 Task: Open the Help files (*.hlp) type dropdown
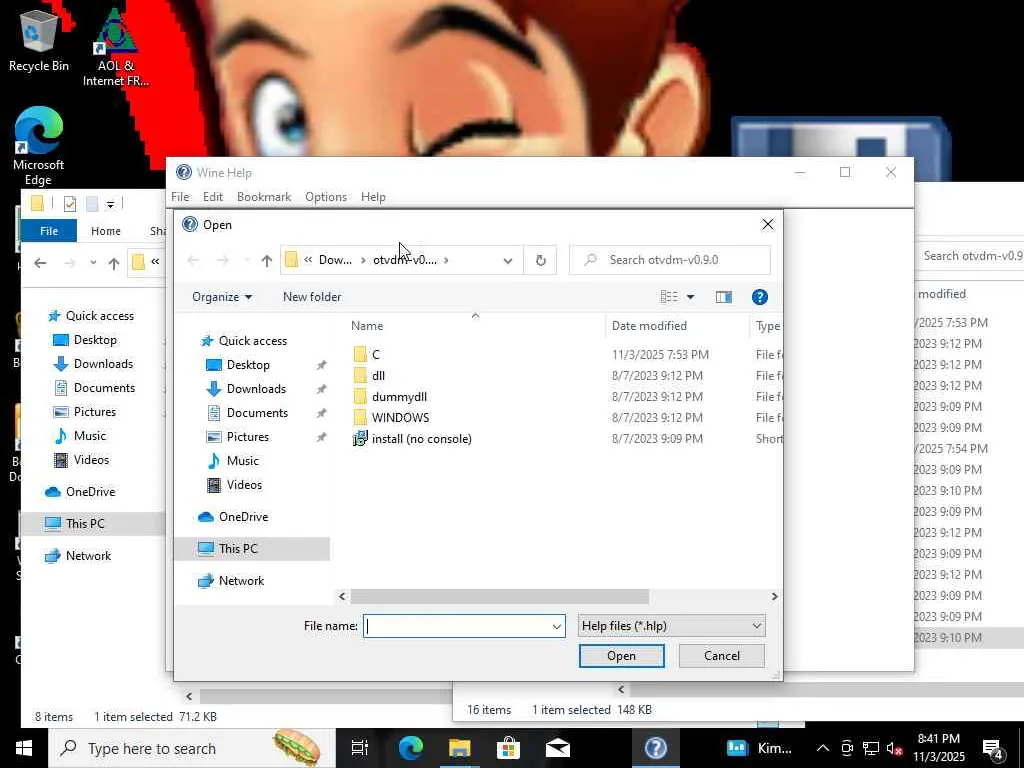click(x=671, y=626)
